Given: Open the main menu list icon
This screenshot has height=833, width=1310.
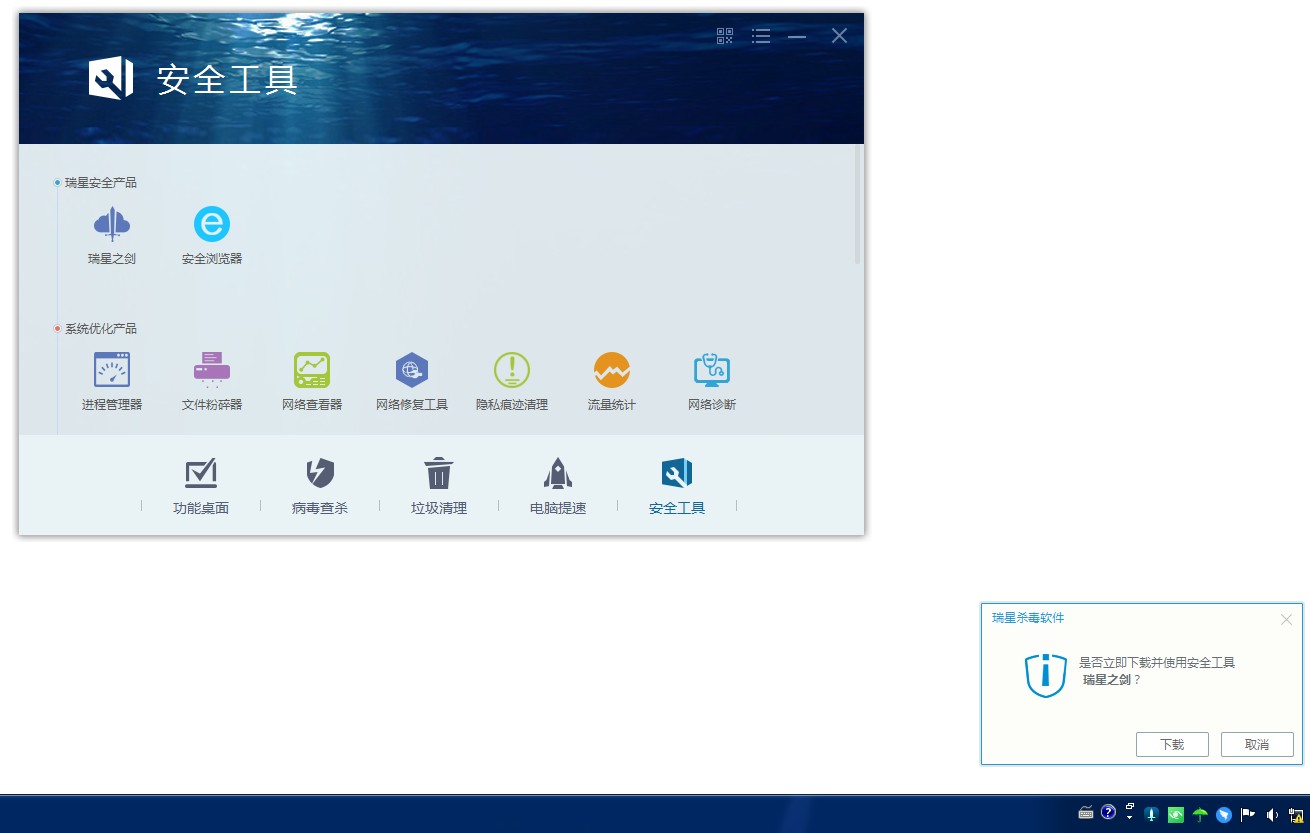Looking at the screenshot, I should tap(761, 36).
